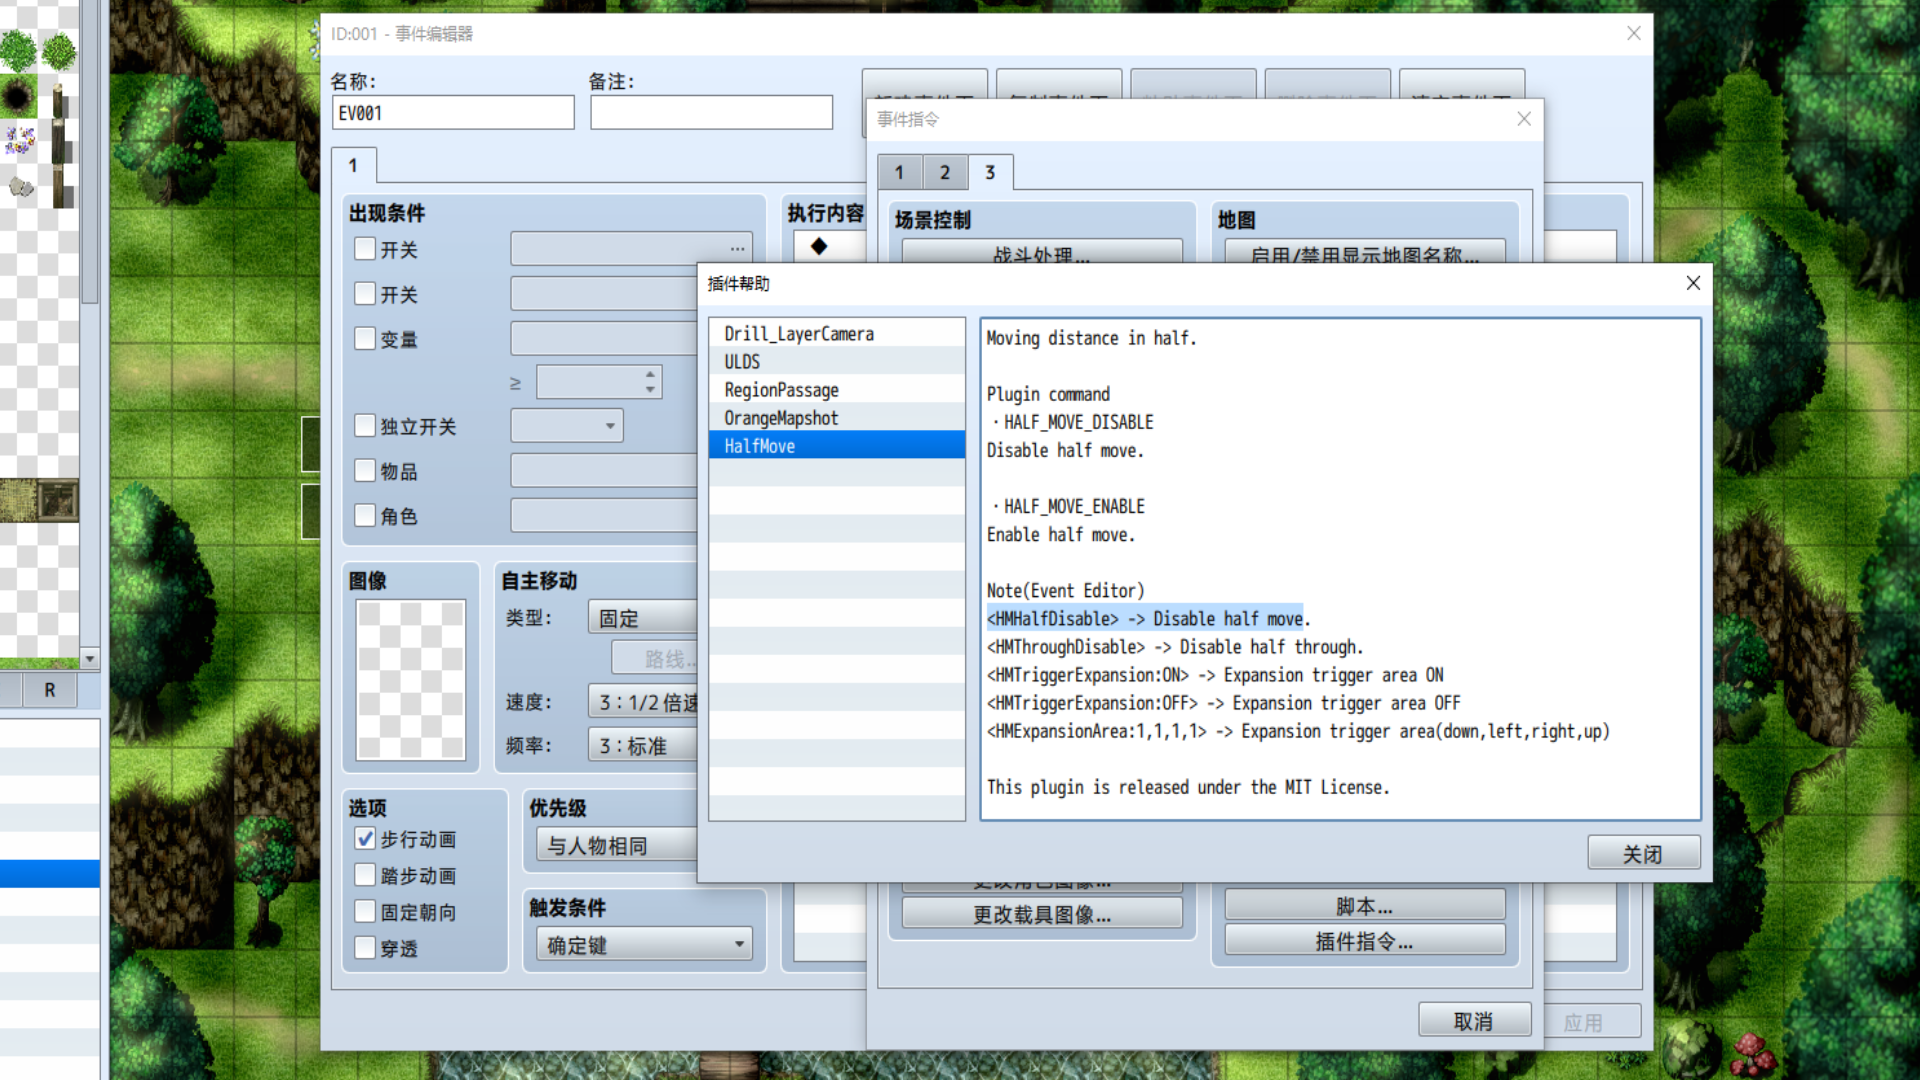Select HalfMove in the plugin list

pos(837,446)
